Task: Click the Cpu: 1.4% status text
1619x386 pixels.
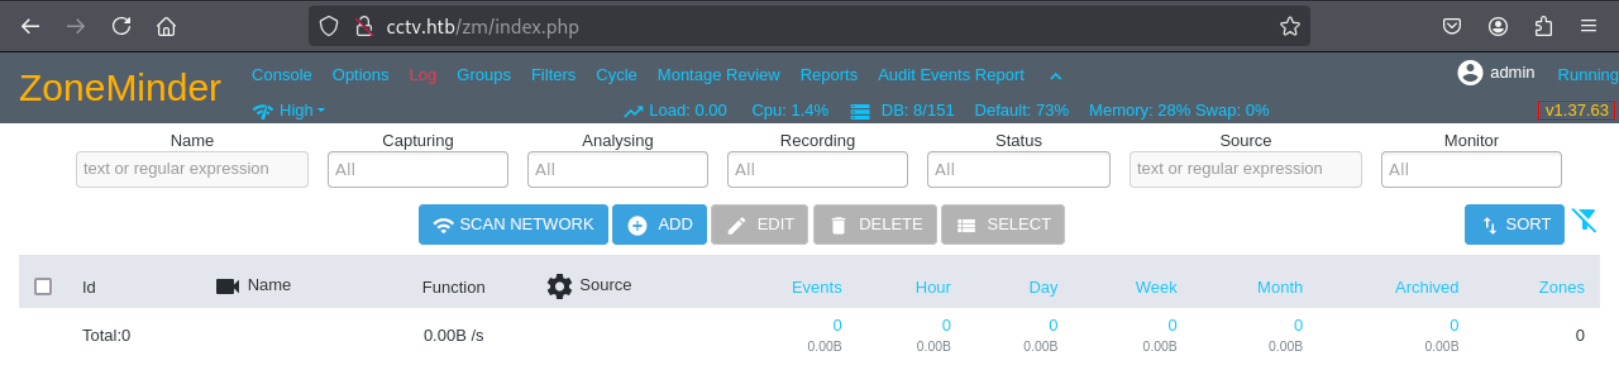Action: 790,110
